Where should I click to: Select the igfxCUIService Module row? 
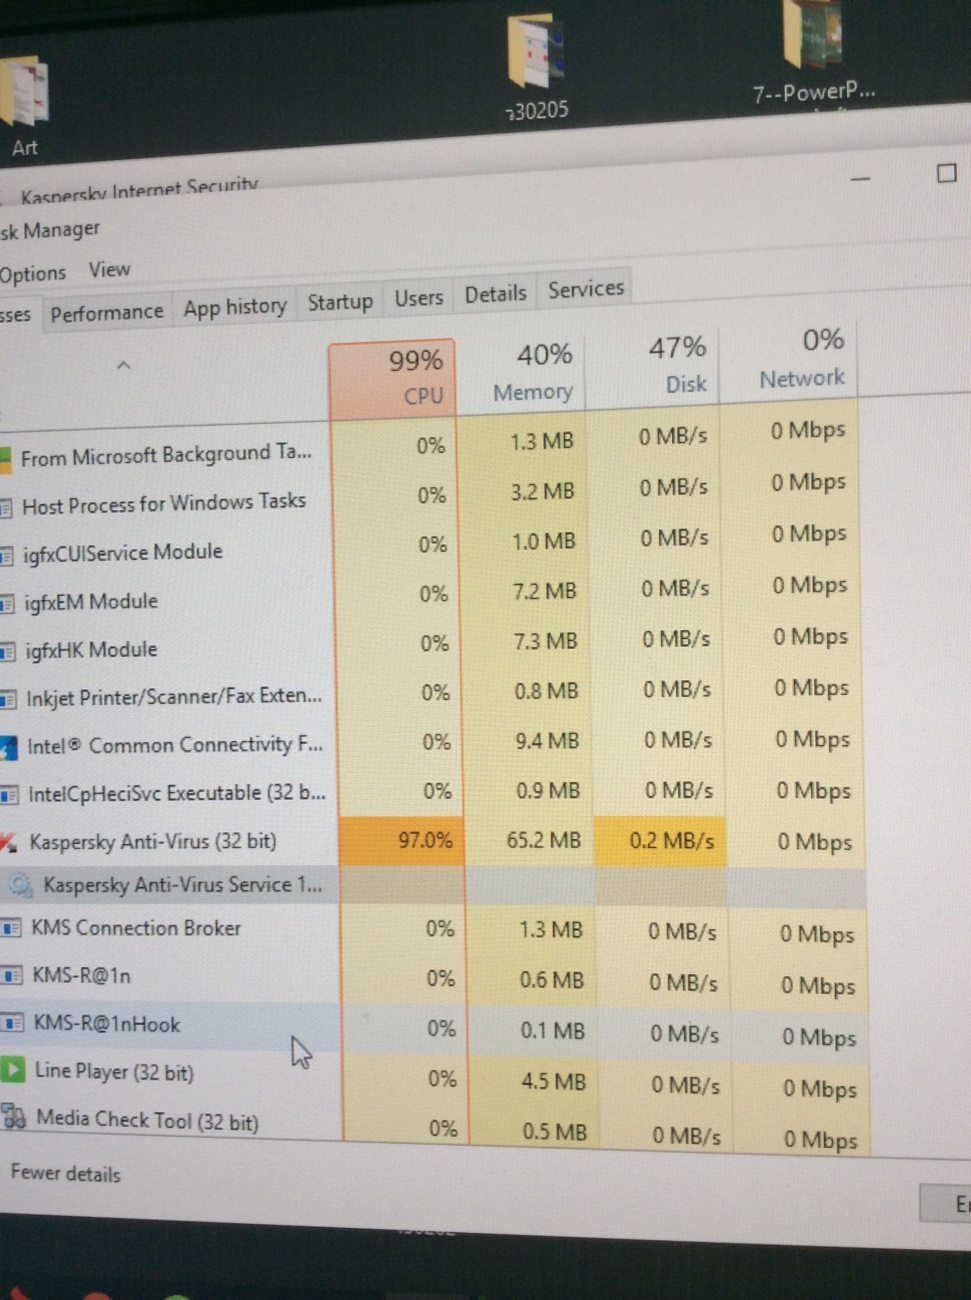[x=123, y=552]
